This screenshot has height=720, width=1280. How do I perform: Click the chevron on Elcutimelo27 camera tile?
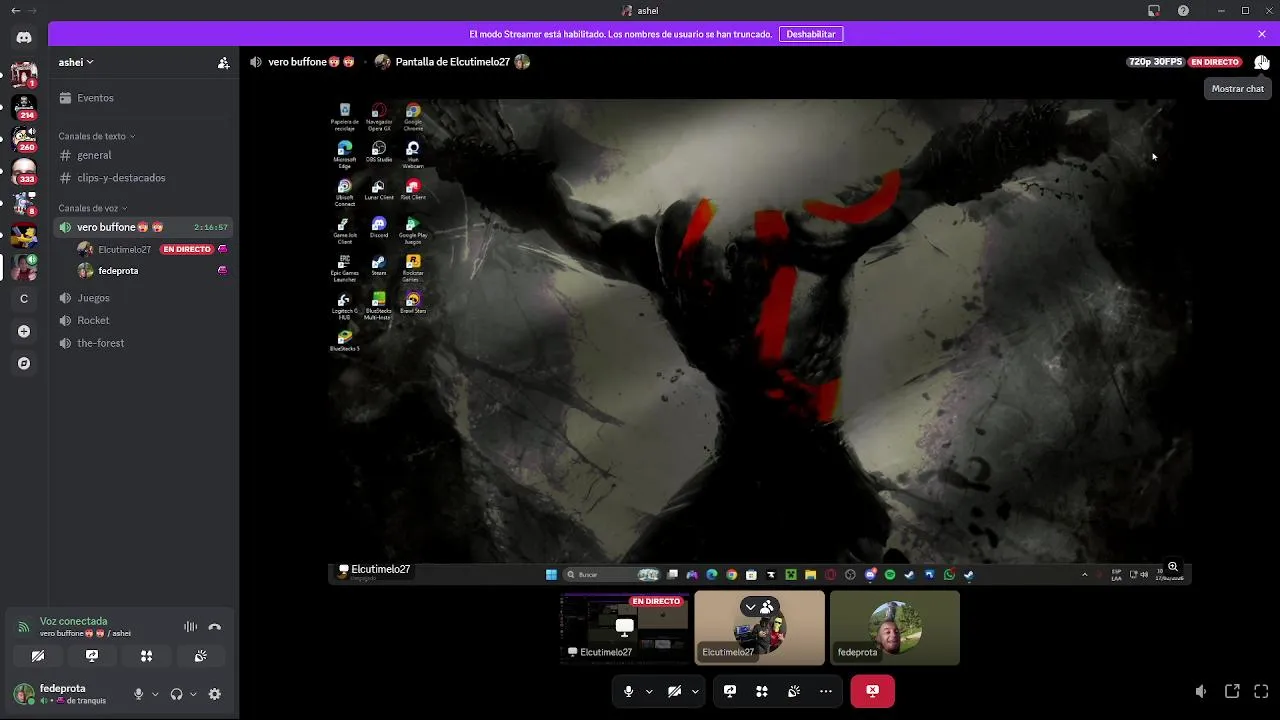tap(751, 607)
